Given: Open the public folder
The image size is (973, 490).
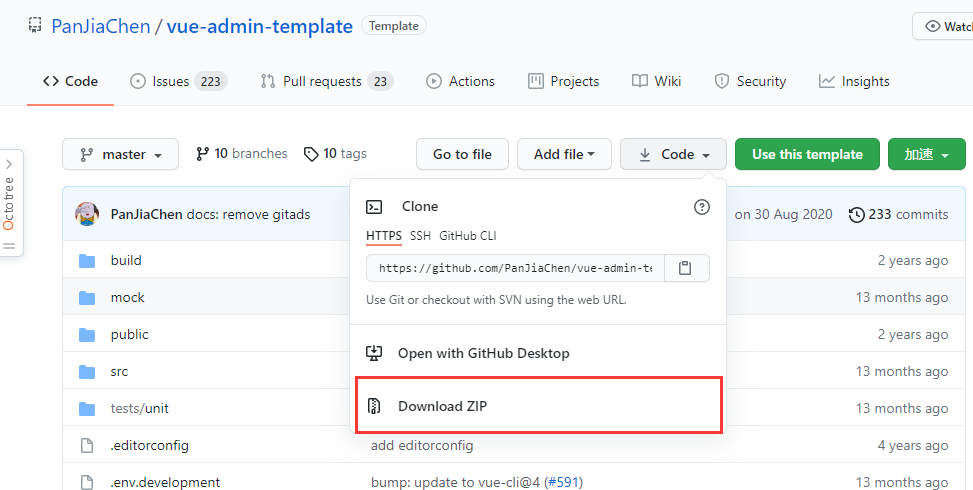Looking at the screenshot, I should click(x=130, y=334).
